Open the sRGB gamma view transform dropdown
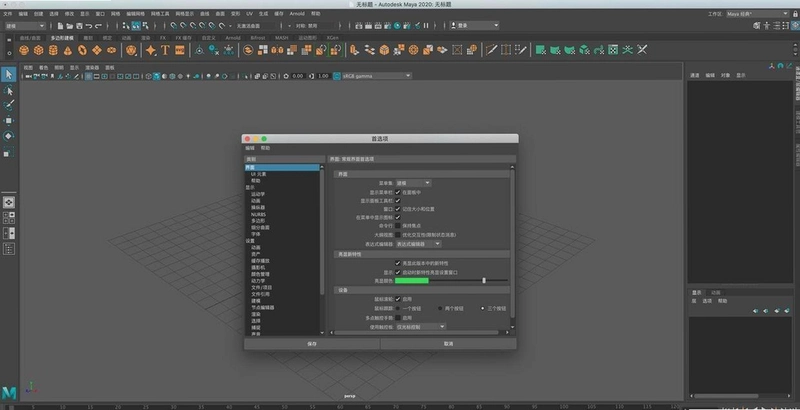This screenshot has height=410, width=800. (377, 76)
